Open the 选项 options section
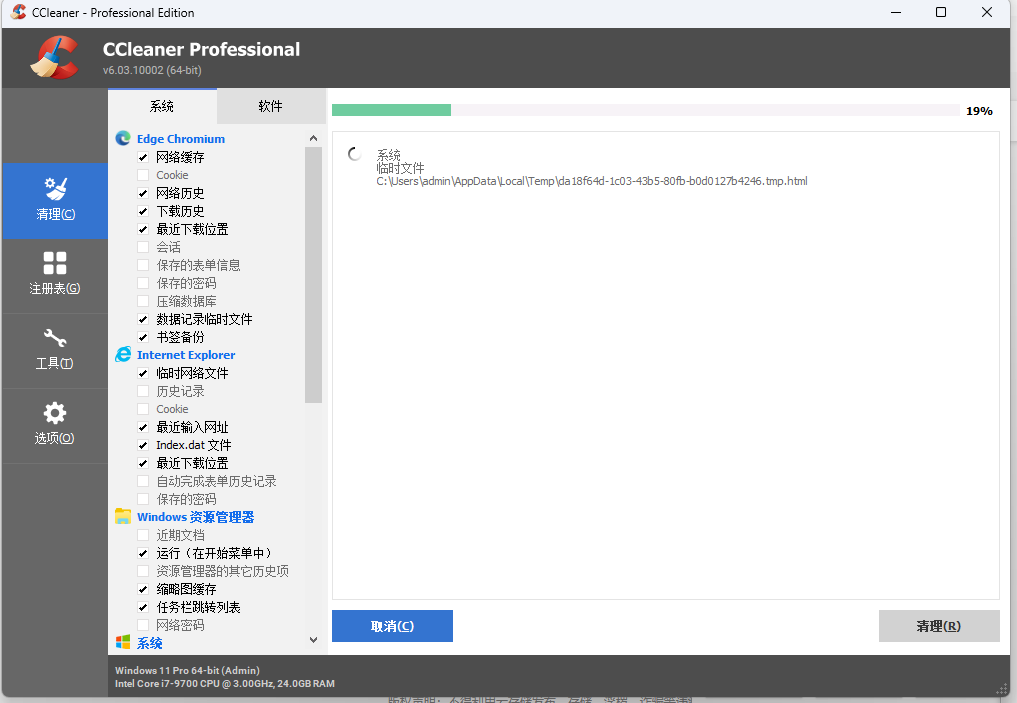1017x703 pixels. coord(55,425)
